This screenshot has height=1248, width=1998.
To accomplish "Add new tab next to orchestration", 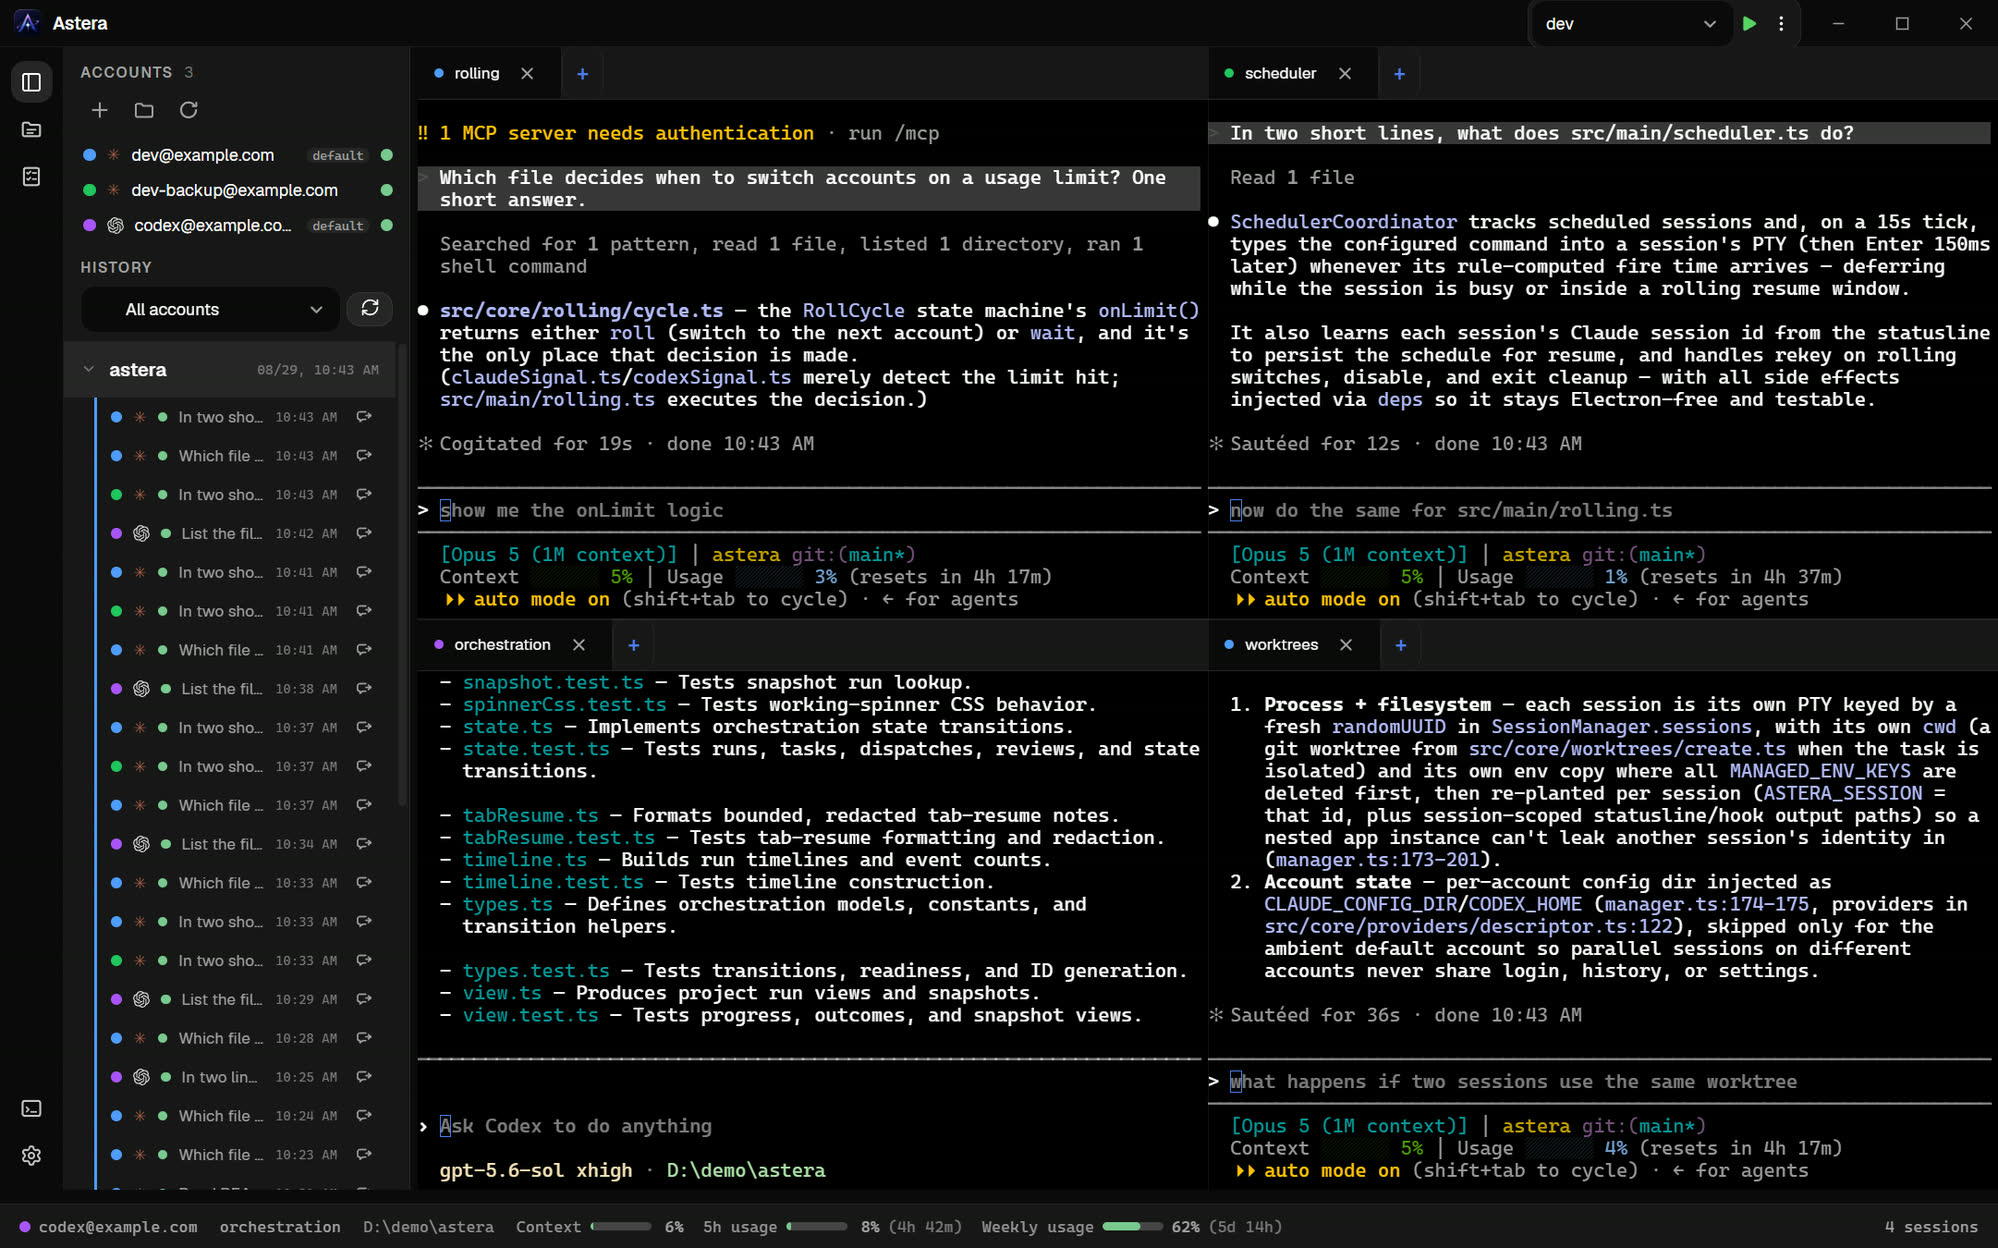I will (633, 645).
